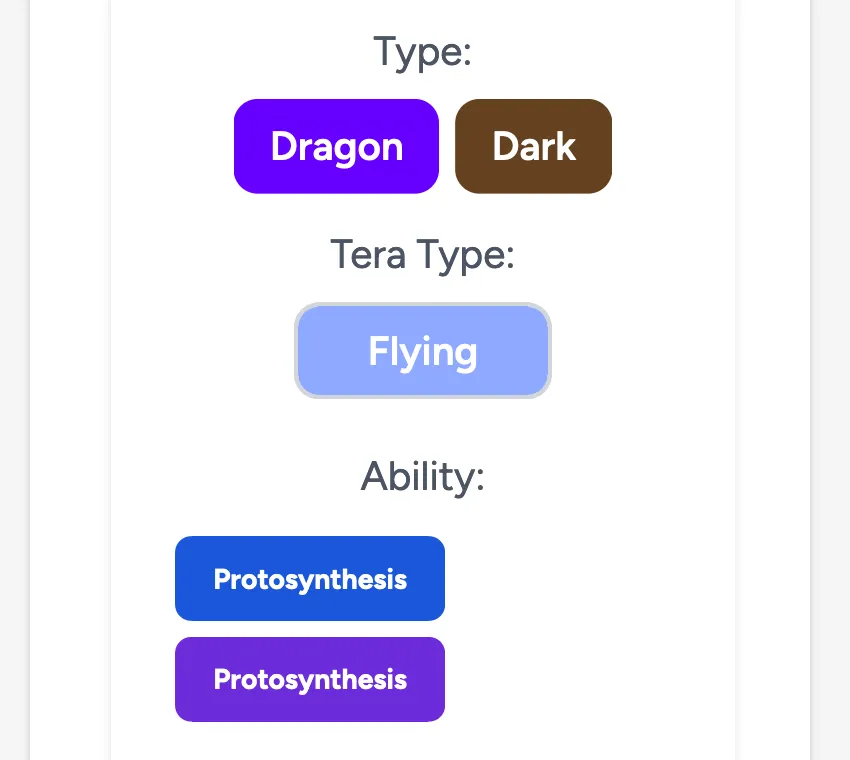Select the Type section heading
The height and width of the screenshot is (760, 850).
[x=422, y=52]
